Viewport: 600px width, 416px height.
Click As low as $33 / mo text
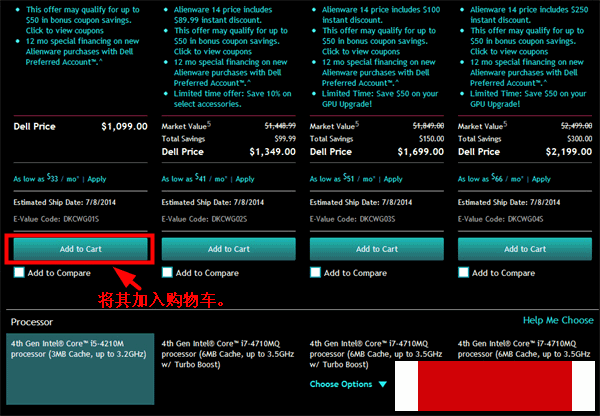click(46, 178)
